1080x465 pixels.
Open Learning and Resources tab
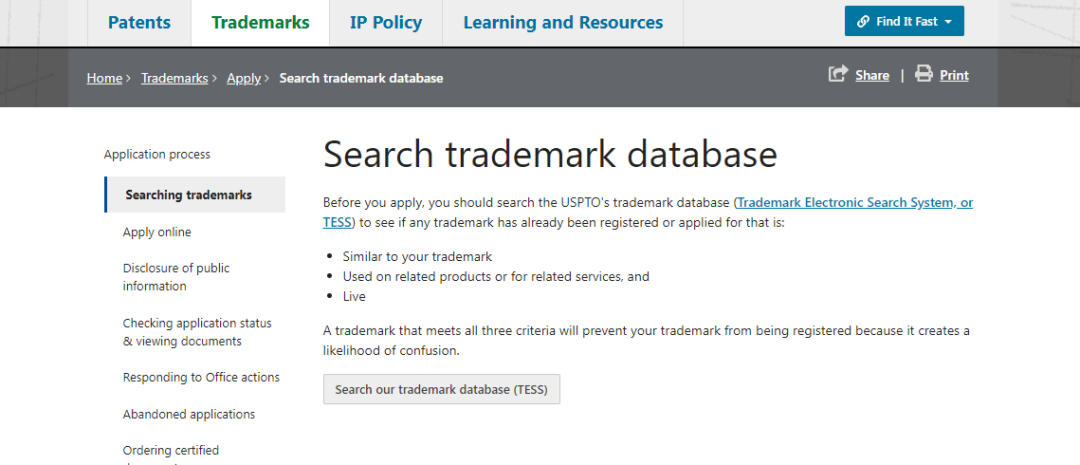562,22
